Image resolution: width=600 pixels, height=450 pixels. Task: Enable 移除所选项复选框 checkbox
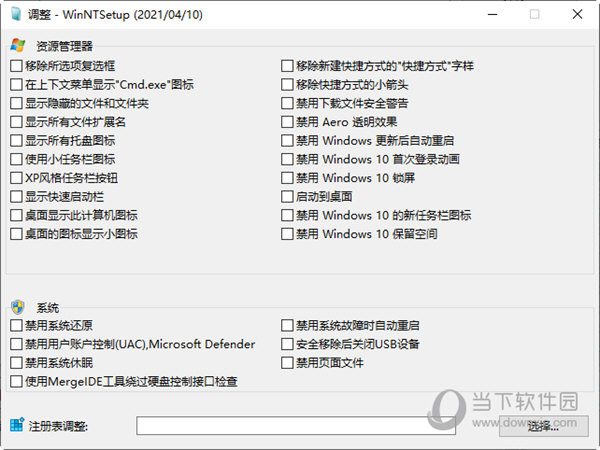[x=16, y=66]
